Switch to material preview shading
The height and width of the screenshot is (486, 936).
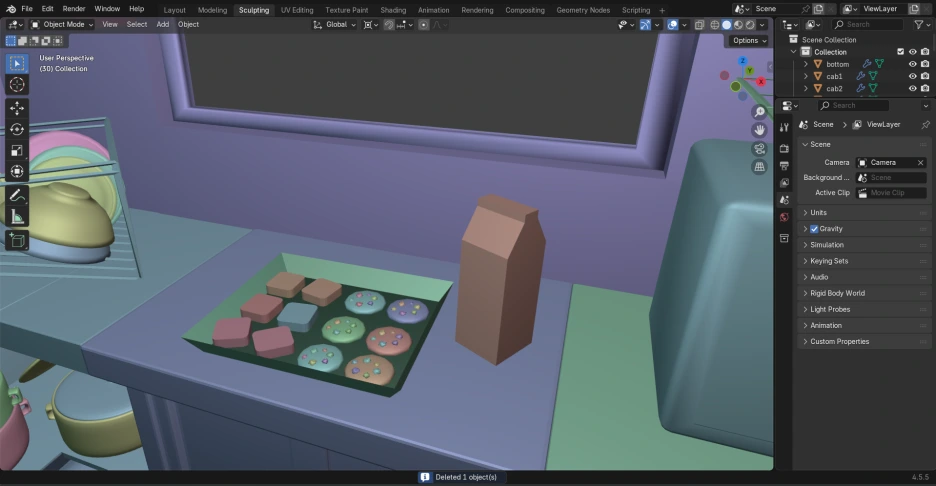point(738,24)
